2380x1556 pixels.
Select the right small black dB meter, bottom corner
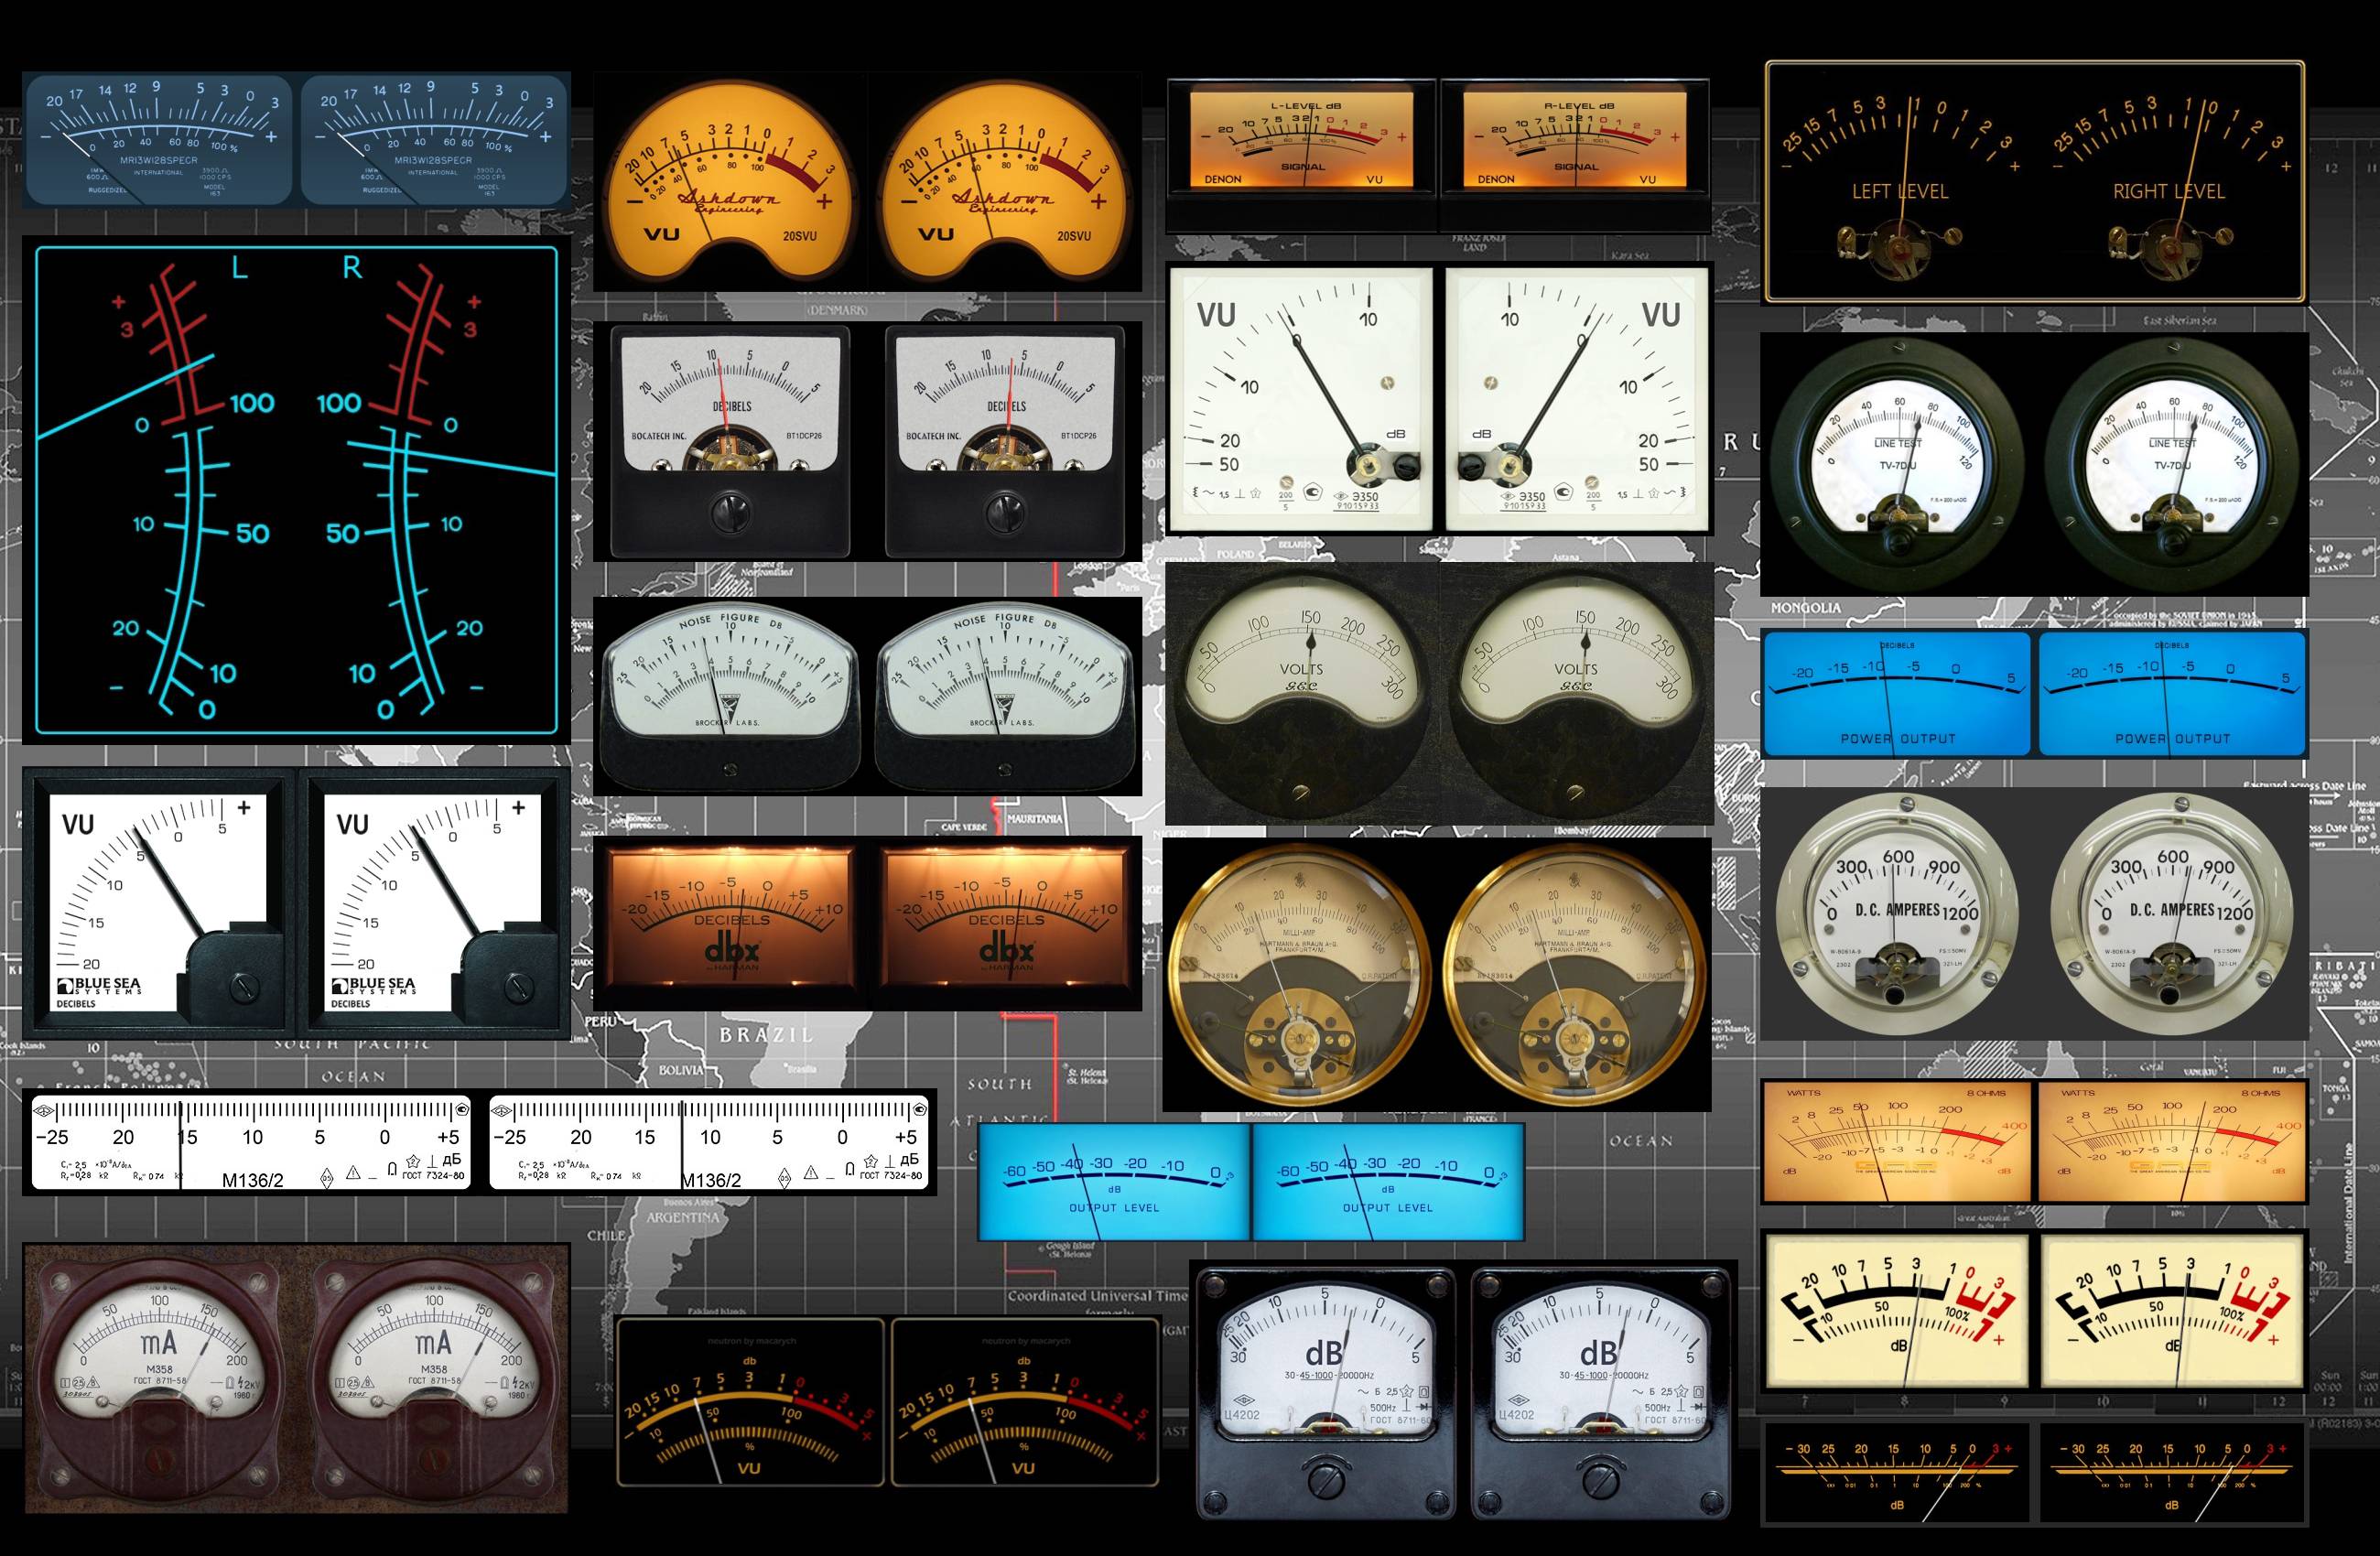tap(2172, 1474)
